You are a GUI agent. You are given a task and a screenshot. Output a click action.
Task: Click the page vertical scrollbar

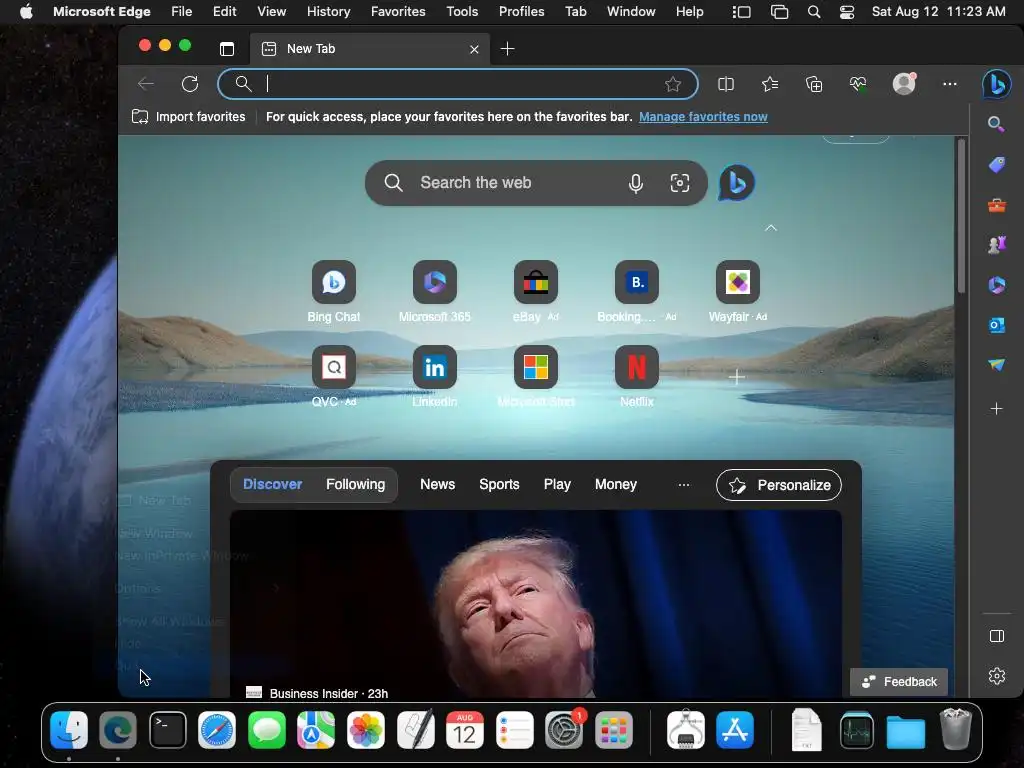(x=961, y=216)
